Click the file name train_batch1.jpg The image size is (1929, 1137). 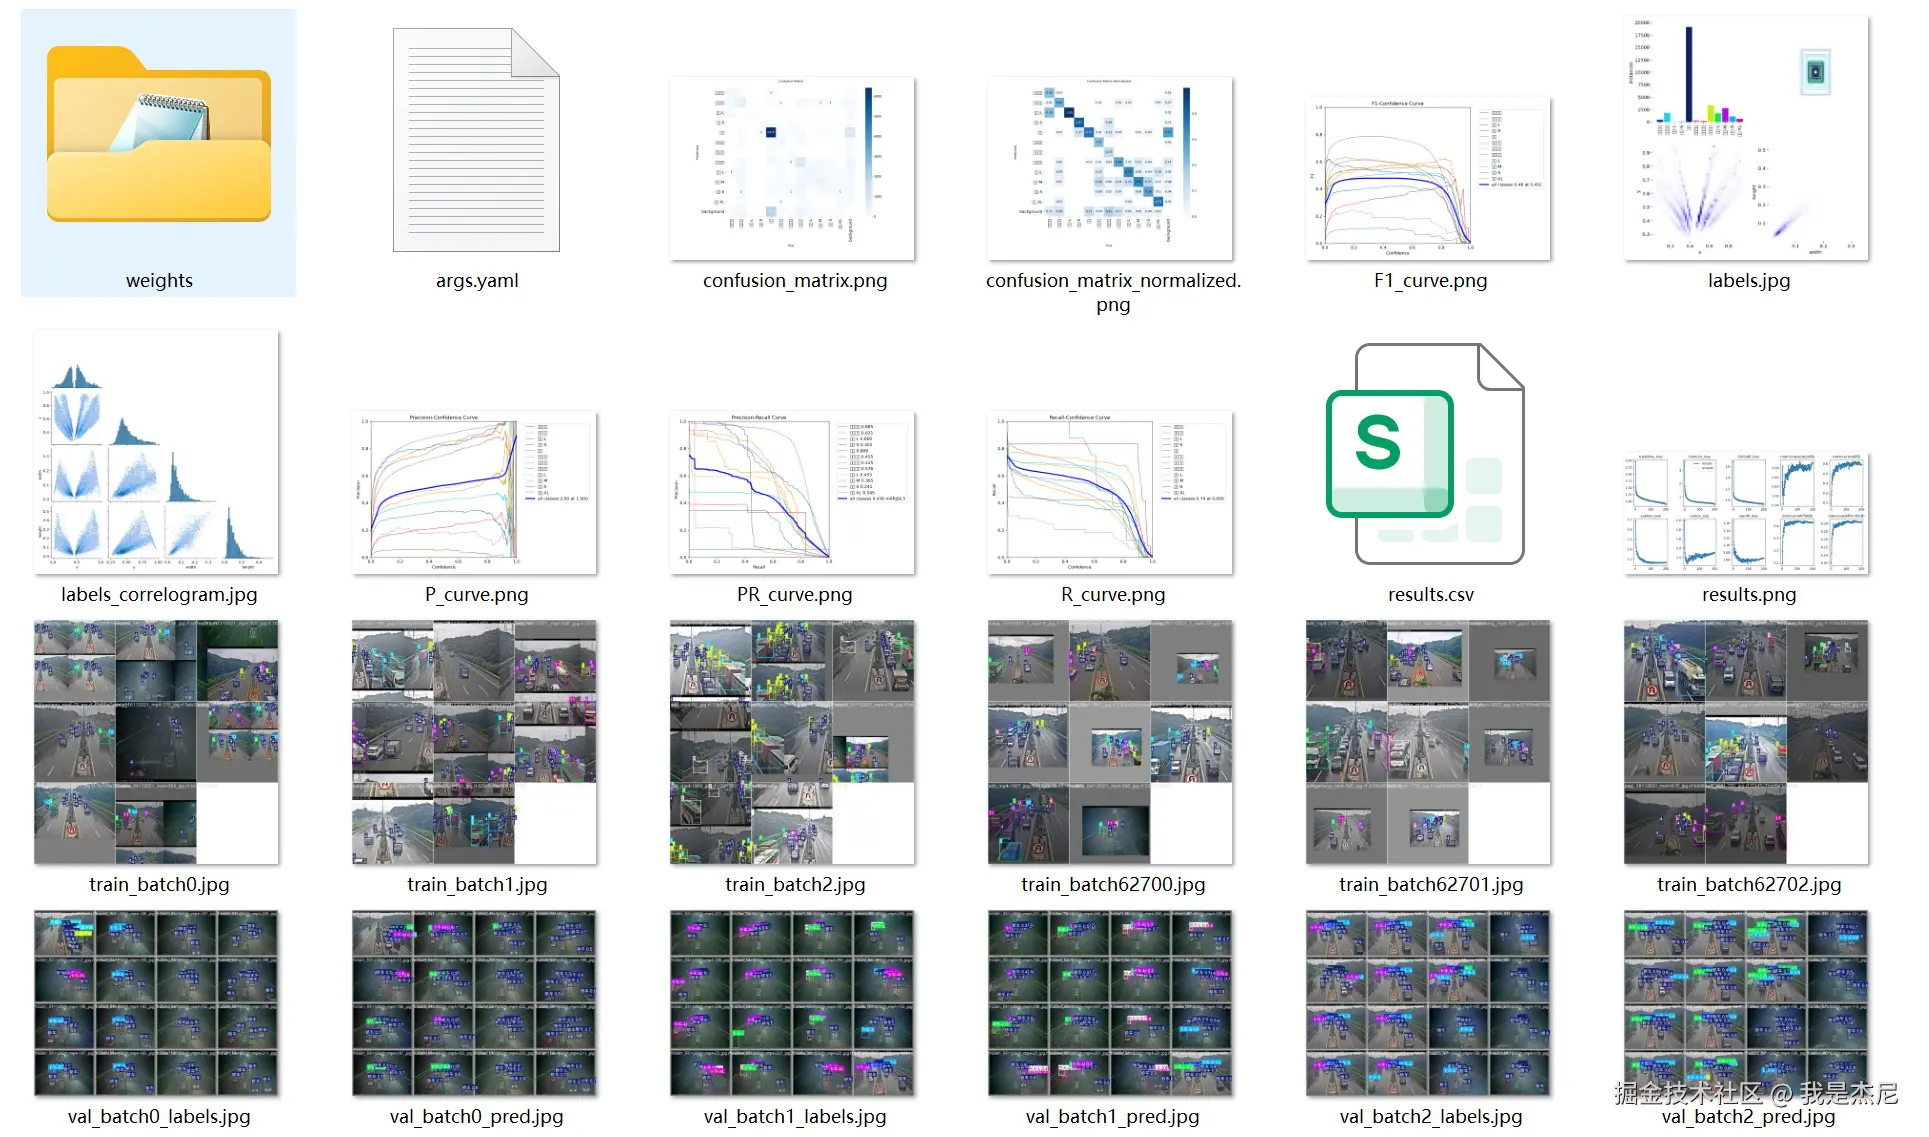tap(477, 884)
